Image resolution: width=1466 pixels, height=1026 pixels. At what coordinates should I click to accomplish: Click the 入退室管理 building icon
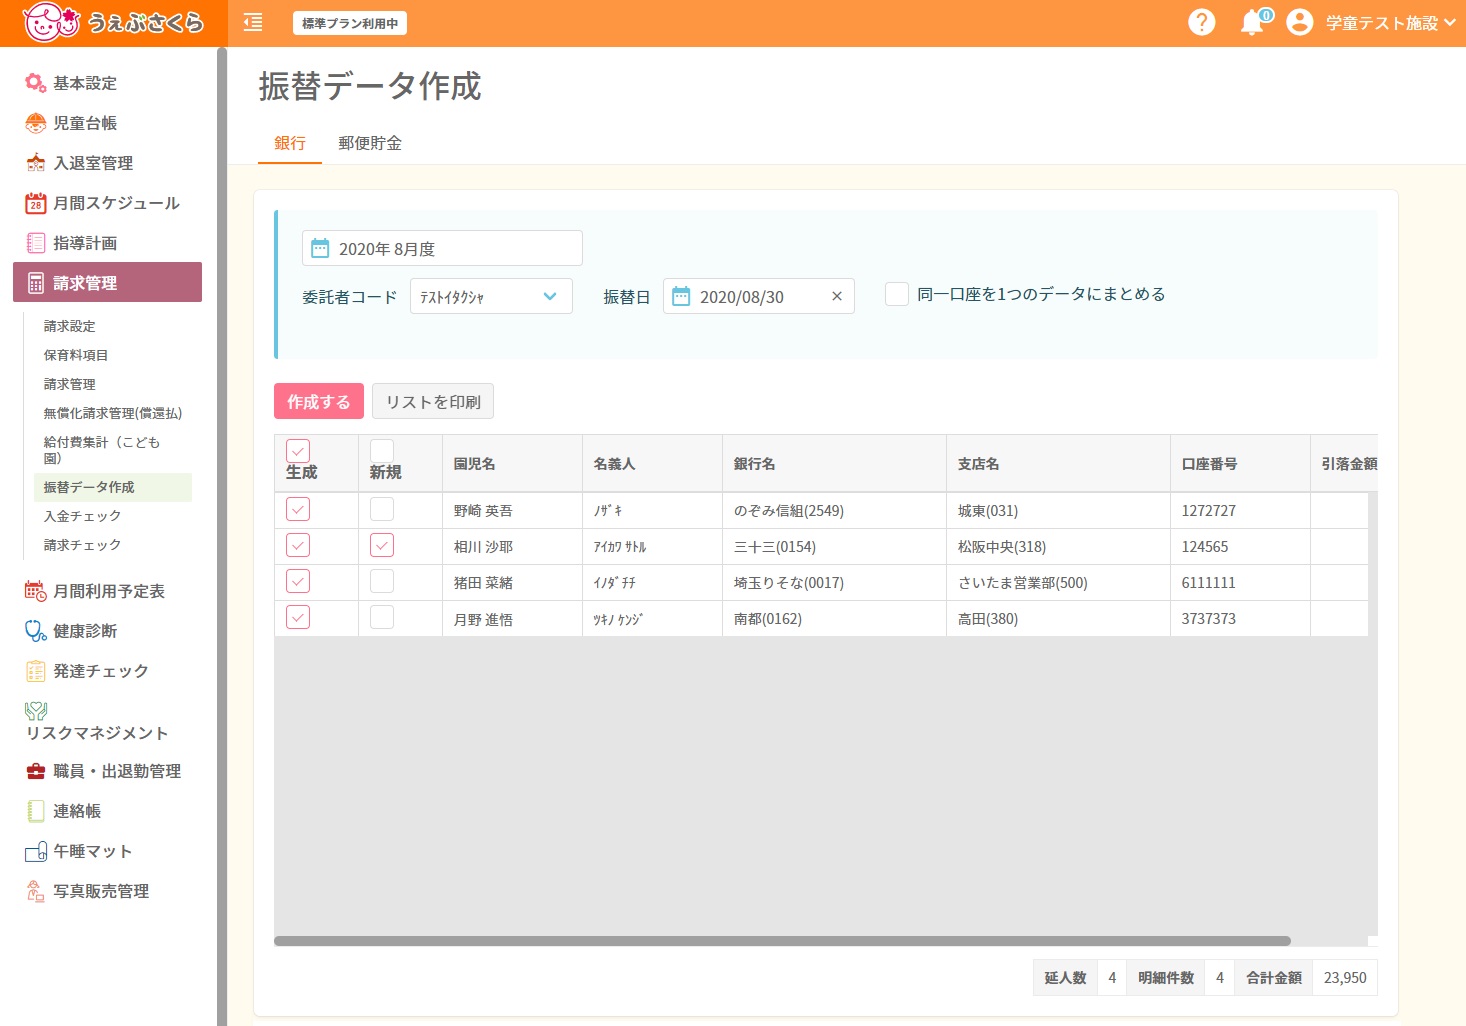coord(36,163)
